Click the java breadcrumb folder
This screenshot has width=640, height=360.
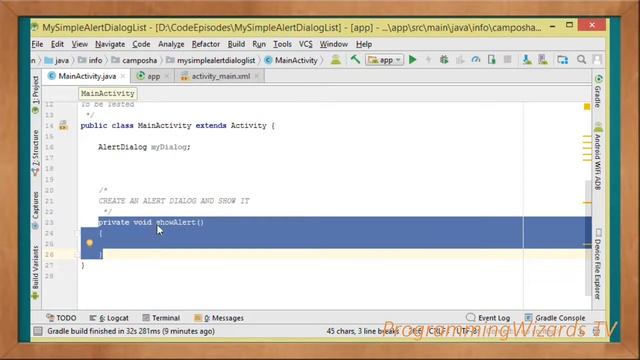pyautogui.click(x=57, y=60)
